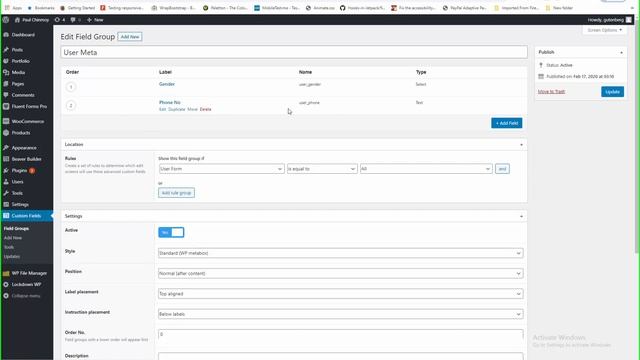The height and width of the screenshot is (360, 640).
Task: Click the Pages icon in sidebar
Action: [x=6, y=84]
